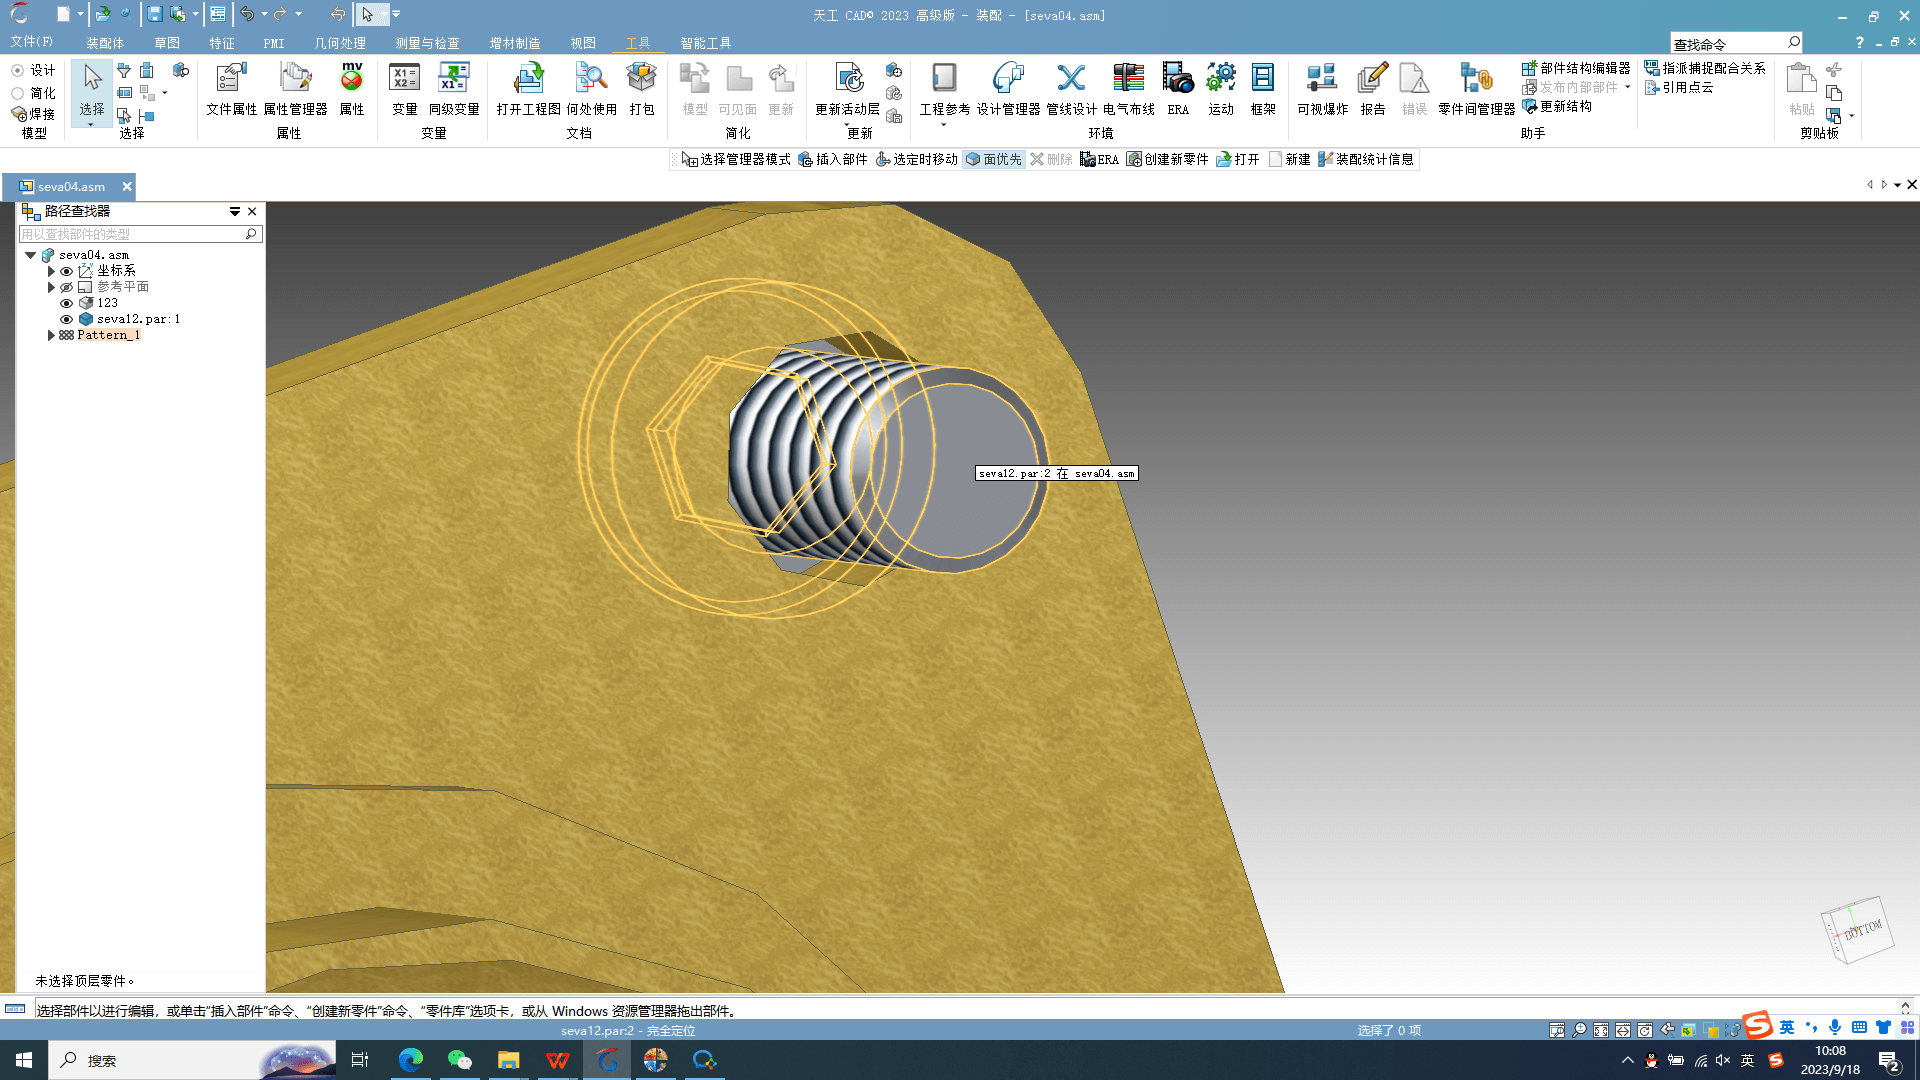The width and height of the screenshot is (1920, 1080).
Task: Open the 文件属性 file properties tool
Action: (231, 88)
